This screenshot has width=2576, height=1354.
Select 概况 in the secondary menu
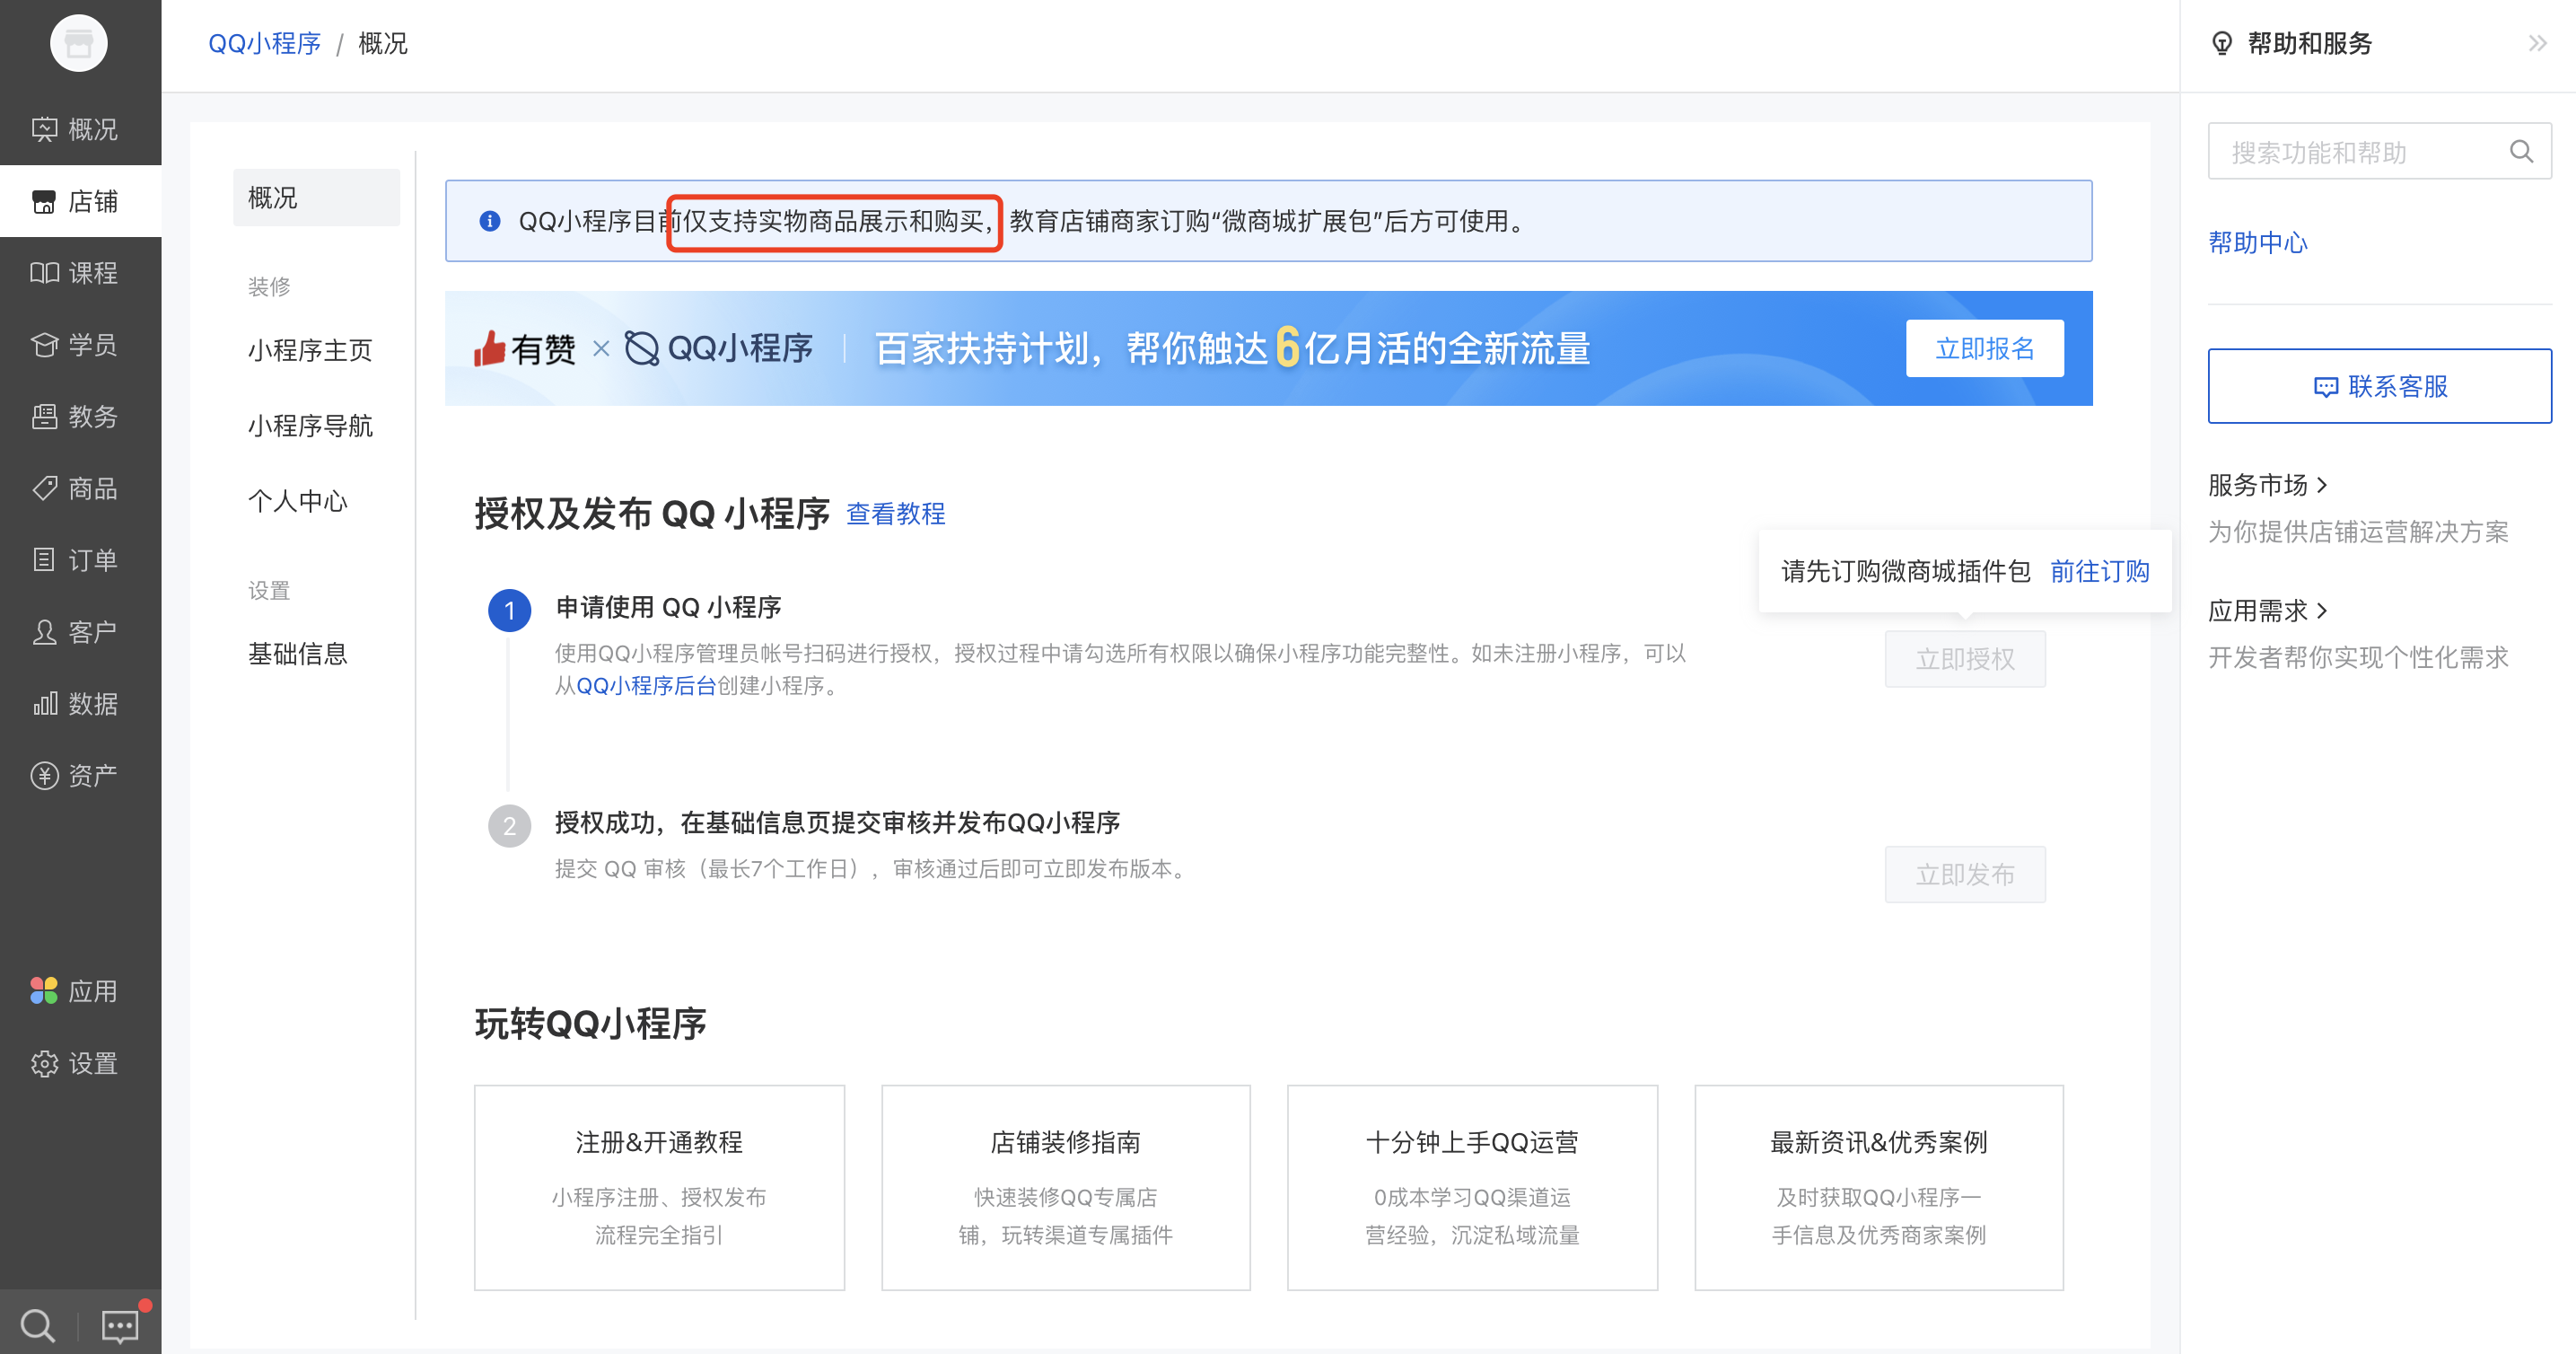point(316,197)
